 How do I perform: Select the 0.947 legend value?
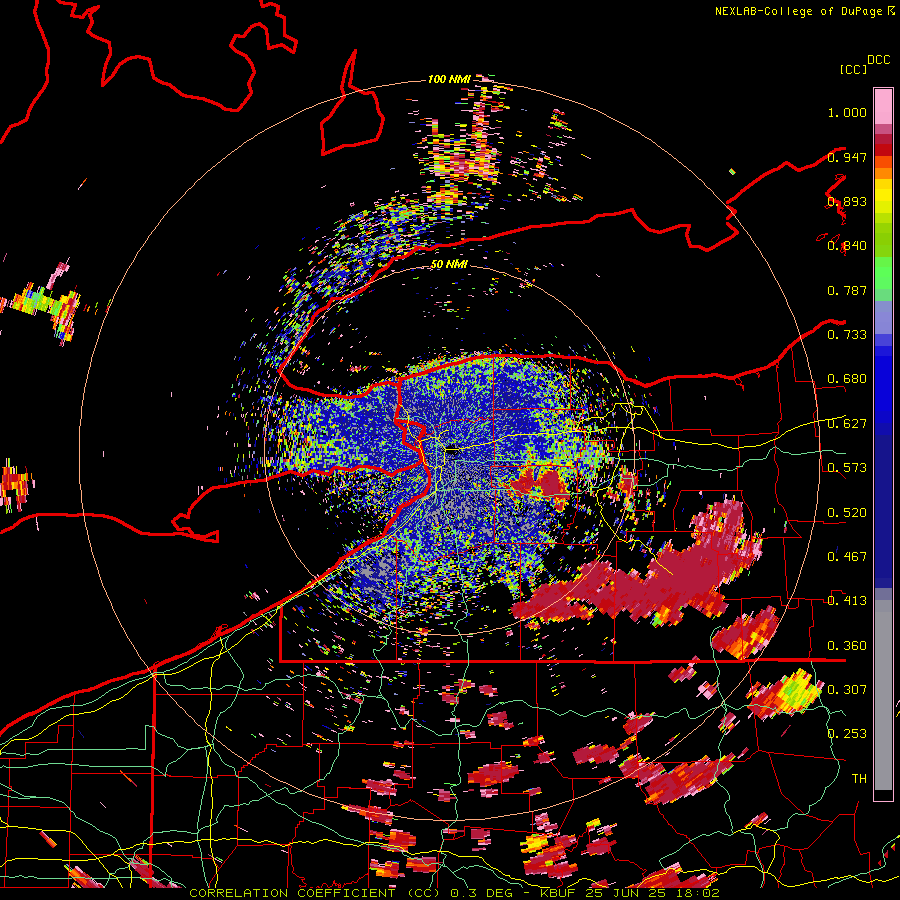[x=847, y=157]
